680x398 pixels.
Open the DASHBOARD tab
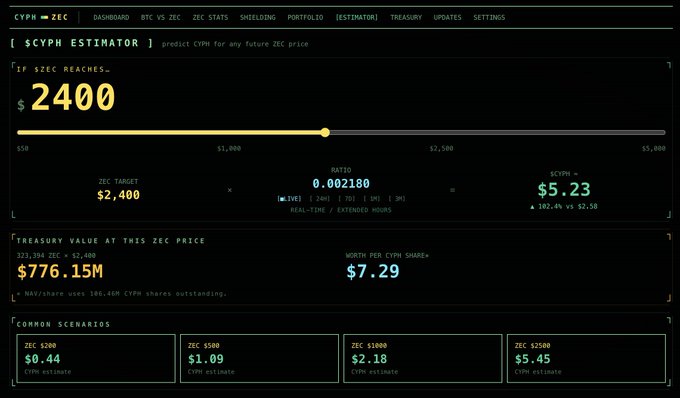111,17
